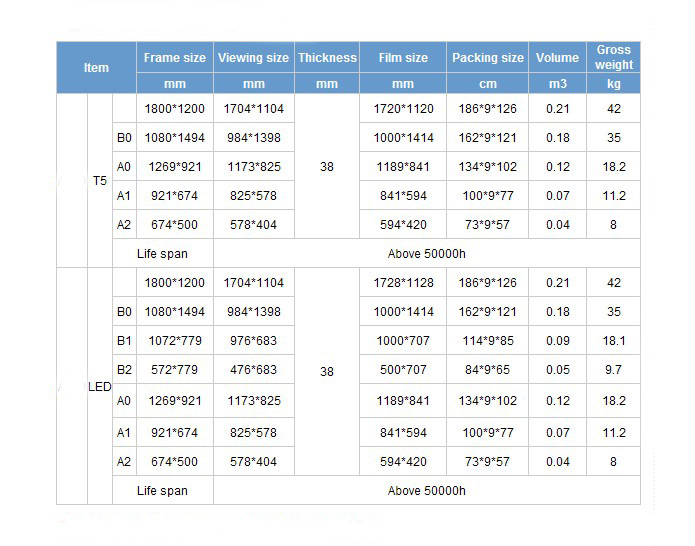The height and width of the screenshot is (546, 695).
Task: Select film size "1000*707"
Action: 403,341
